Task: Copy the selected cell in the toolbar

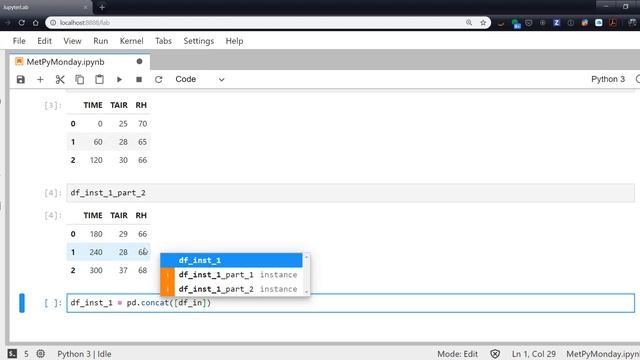Action: (x=80, y=80)
